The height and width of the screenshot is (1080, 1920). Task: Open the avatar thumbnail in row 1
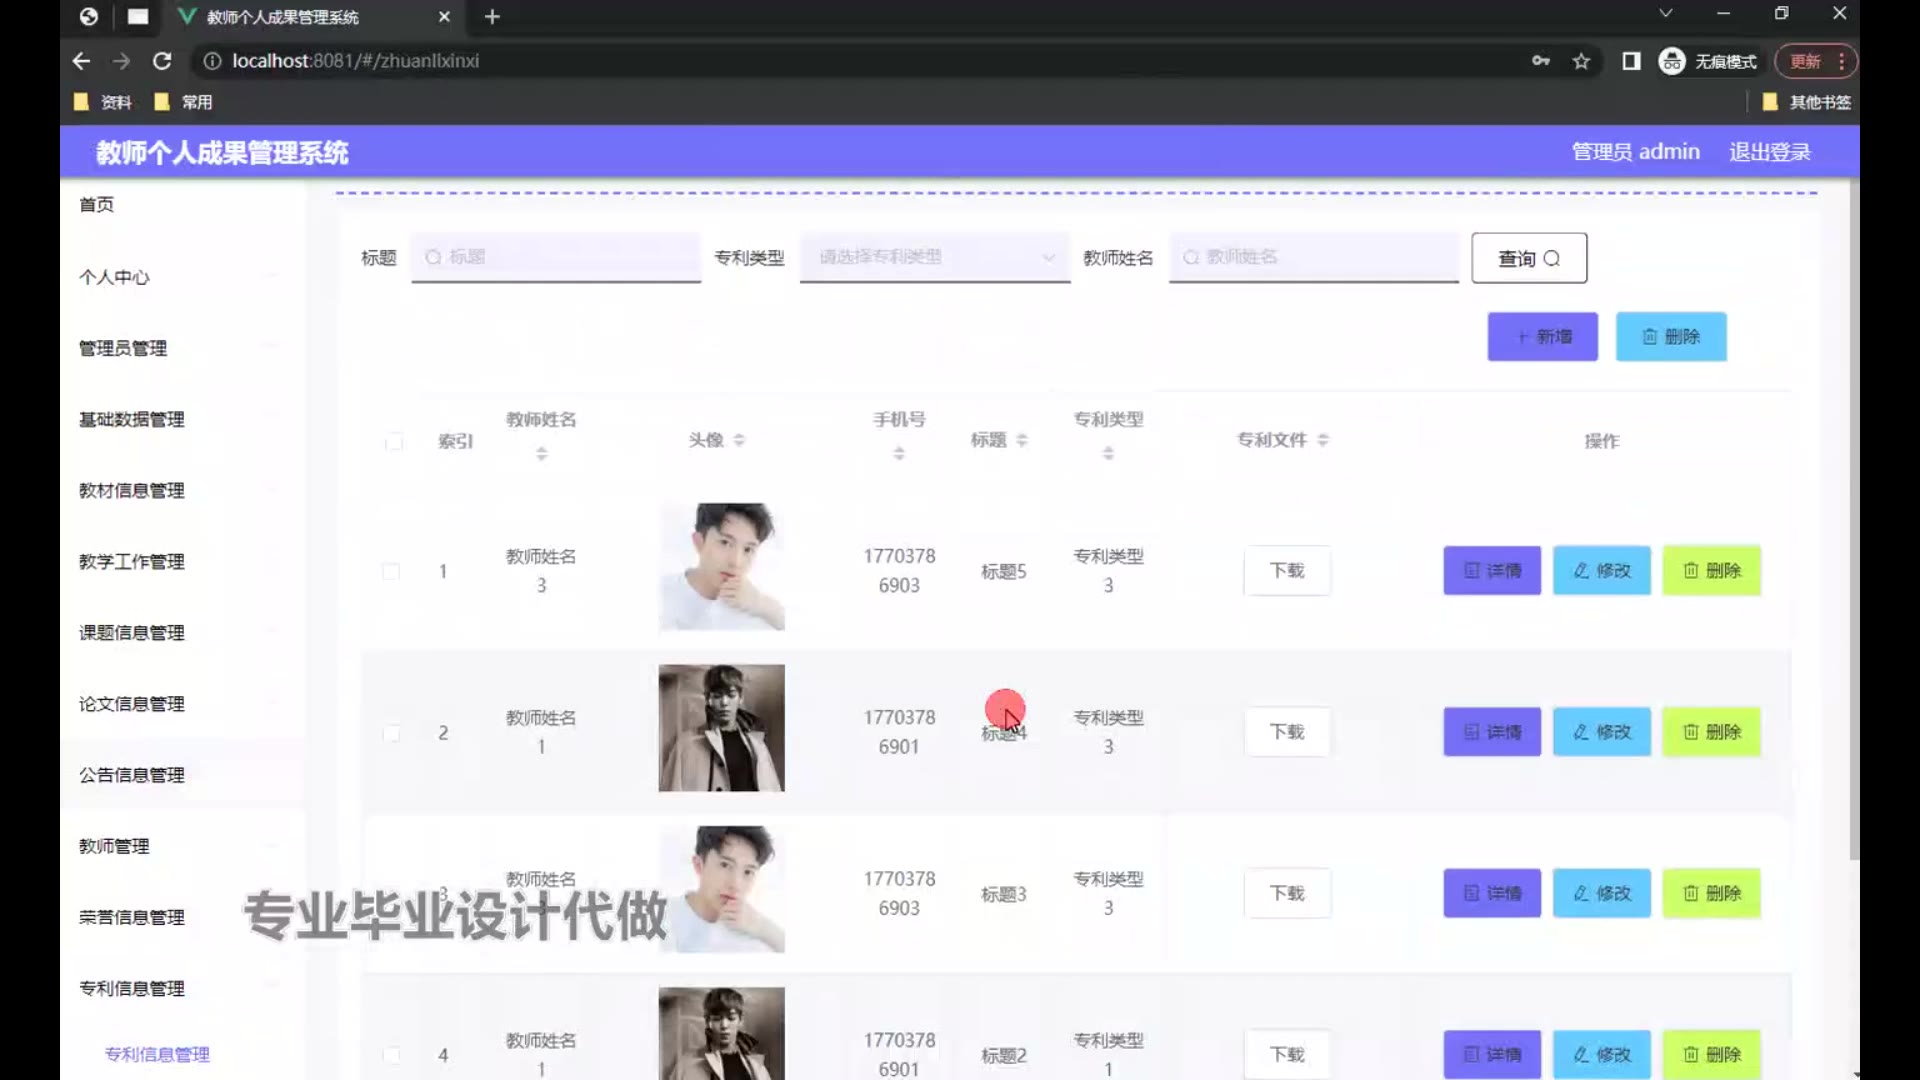tap(722, 567)
